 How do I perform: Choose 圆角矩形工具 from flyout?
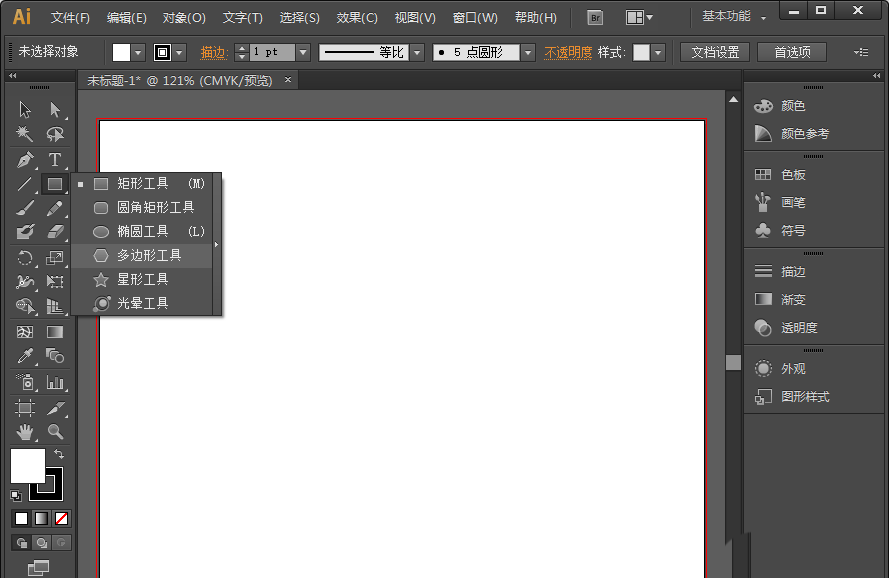coord(142,208)
